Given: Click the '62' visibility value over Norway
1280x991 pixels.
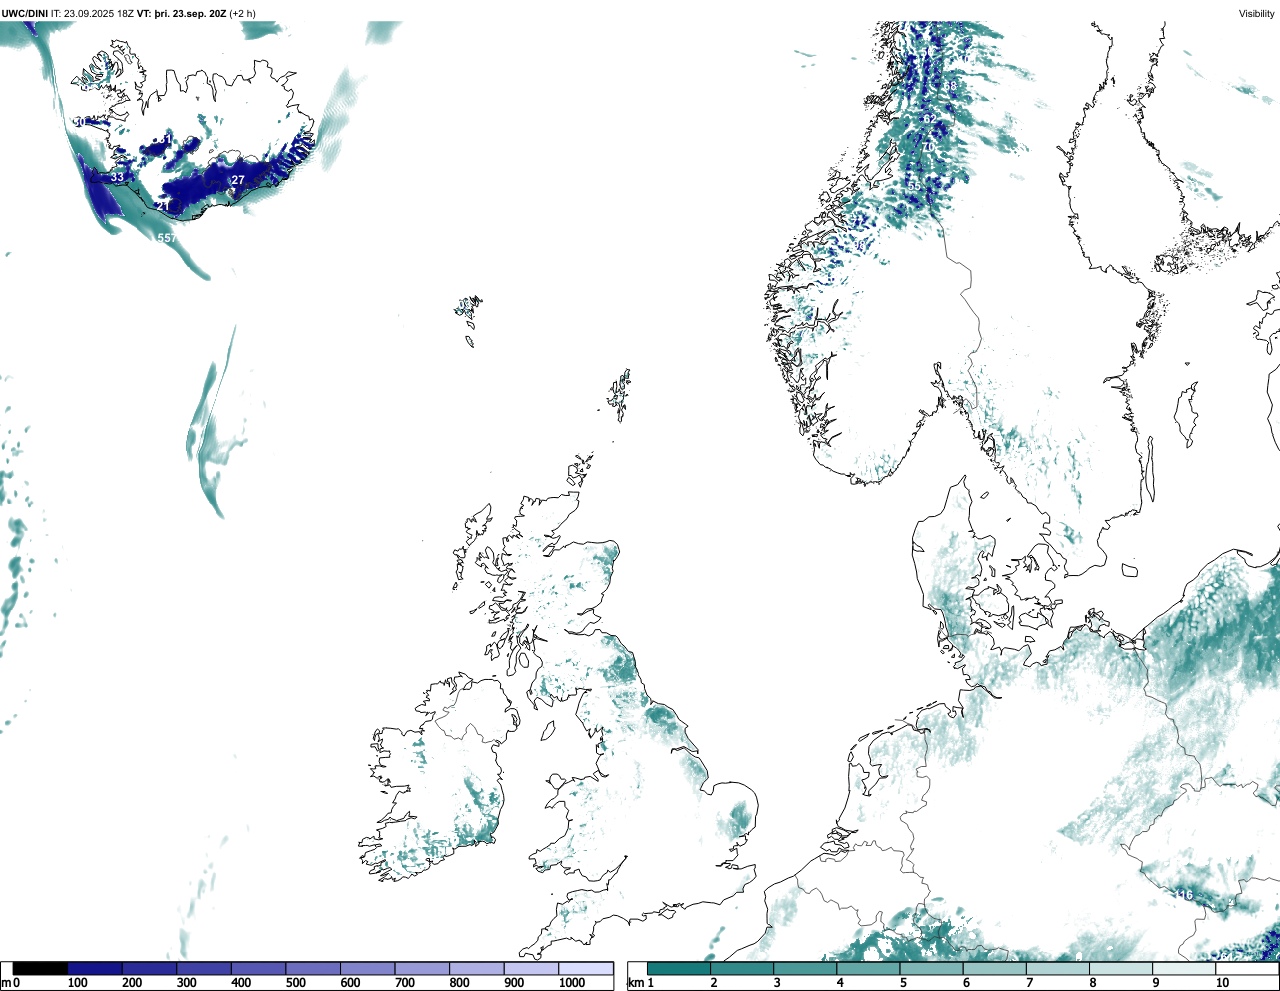Looking at the screenshot, I should pyautogui.click(x=929, y=119).
